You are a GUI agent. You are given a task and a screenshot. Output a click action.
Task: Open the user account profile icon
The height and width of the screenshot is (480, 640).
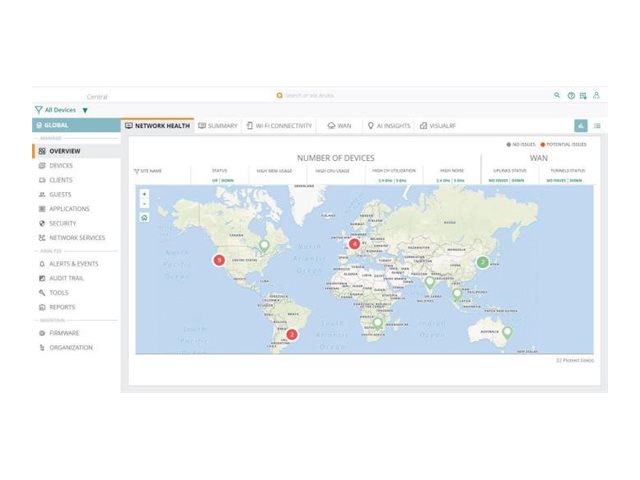click(597, 95)
